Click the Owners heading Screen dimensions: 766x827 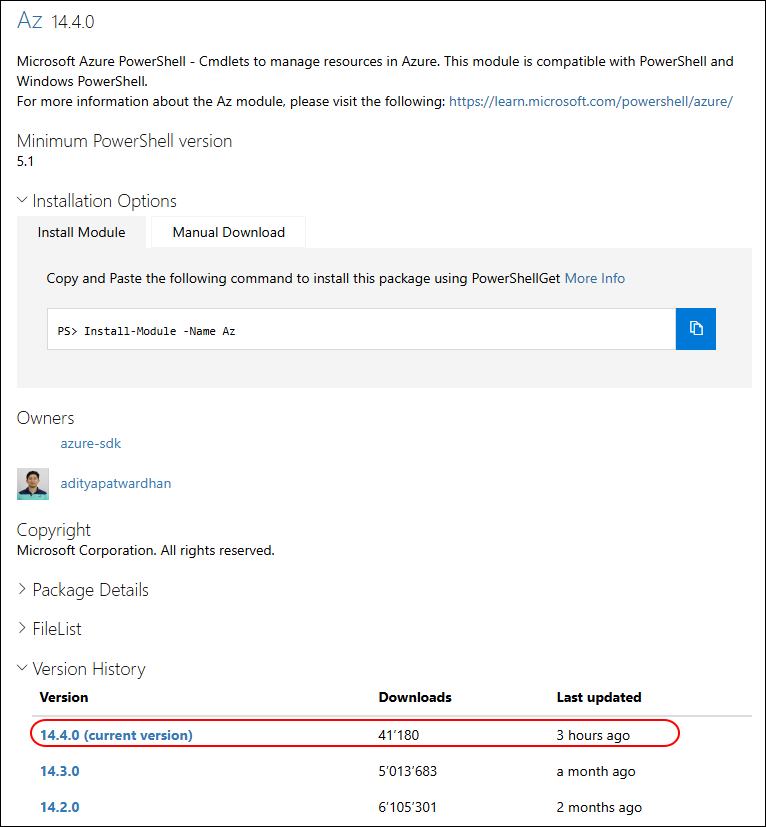(45, 418)
